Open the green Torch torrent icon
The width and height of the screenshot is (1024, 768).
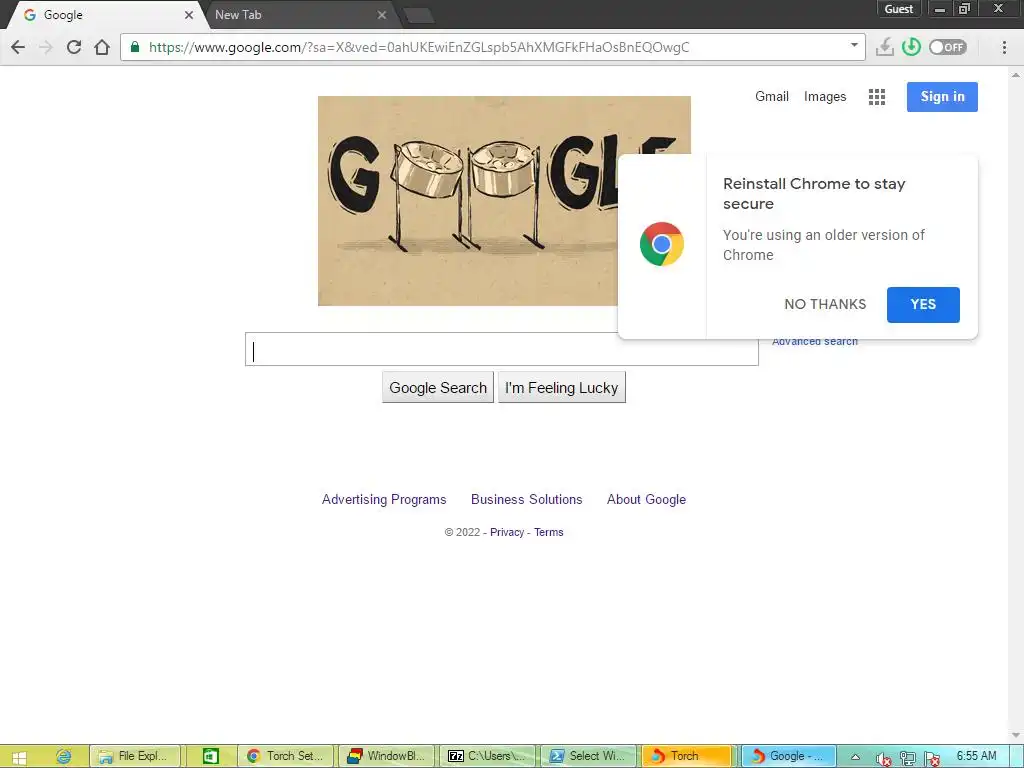tap(911, 47)
